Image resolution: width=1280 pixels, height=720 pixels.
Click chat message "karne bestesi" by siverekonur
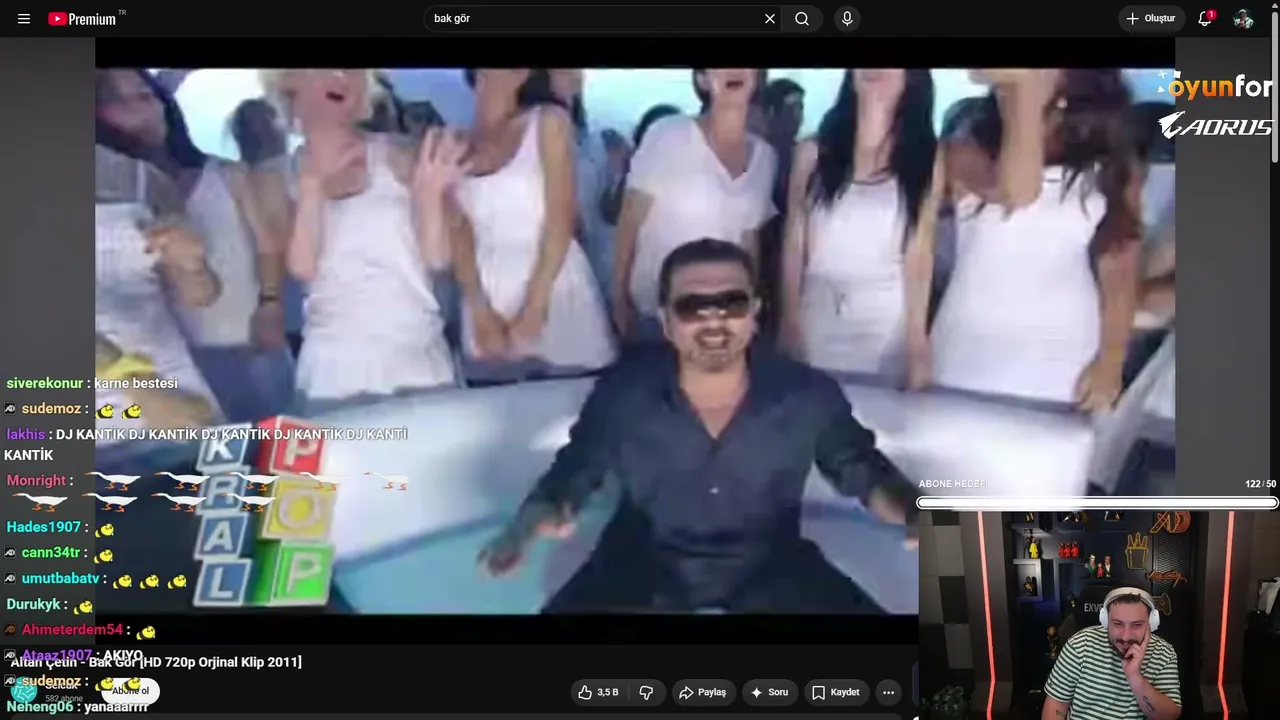[x=92, y=383]
